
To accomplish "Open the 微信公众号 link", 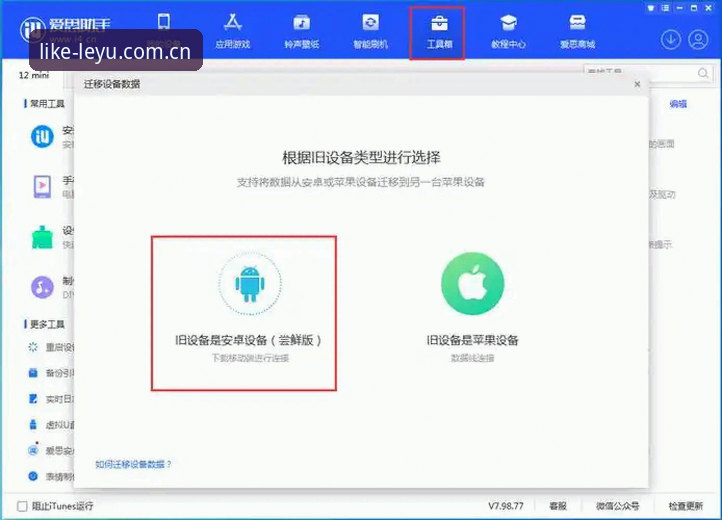I will pos(617,506).
